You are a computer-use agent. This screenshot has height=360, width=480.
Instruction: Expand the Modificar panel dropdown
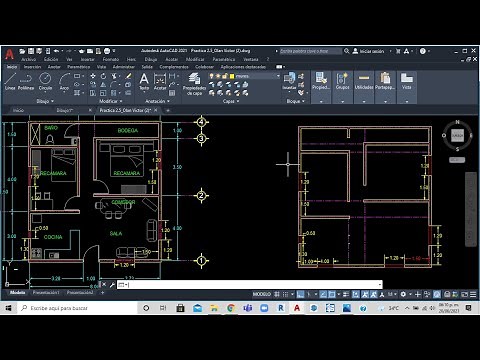pos(111,101)
